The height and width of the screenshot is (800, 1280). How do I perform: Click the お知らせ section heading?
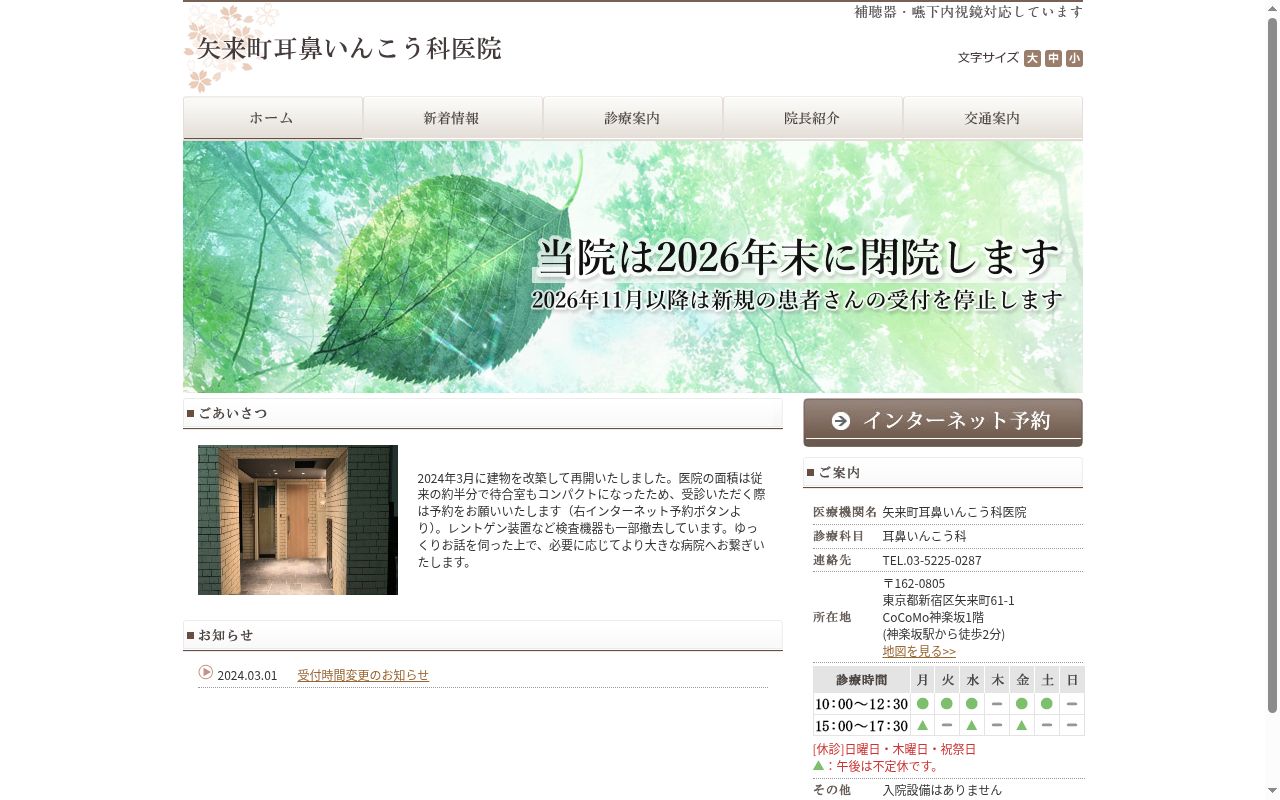point(483,635)
